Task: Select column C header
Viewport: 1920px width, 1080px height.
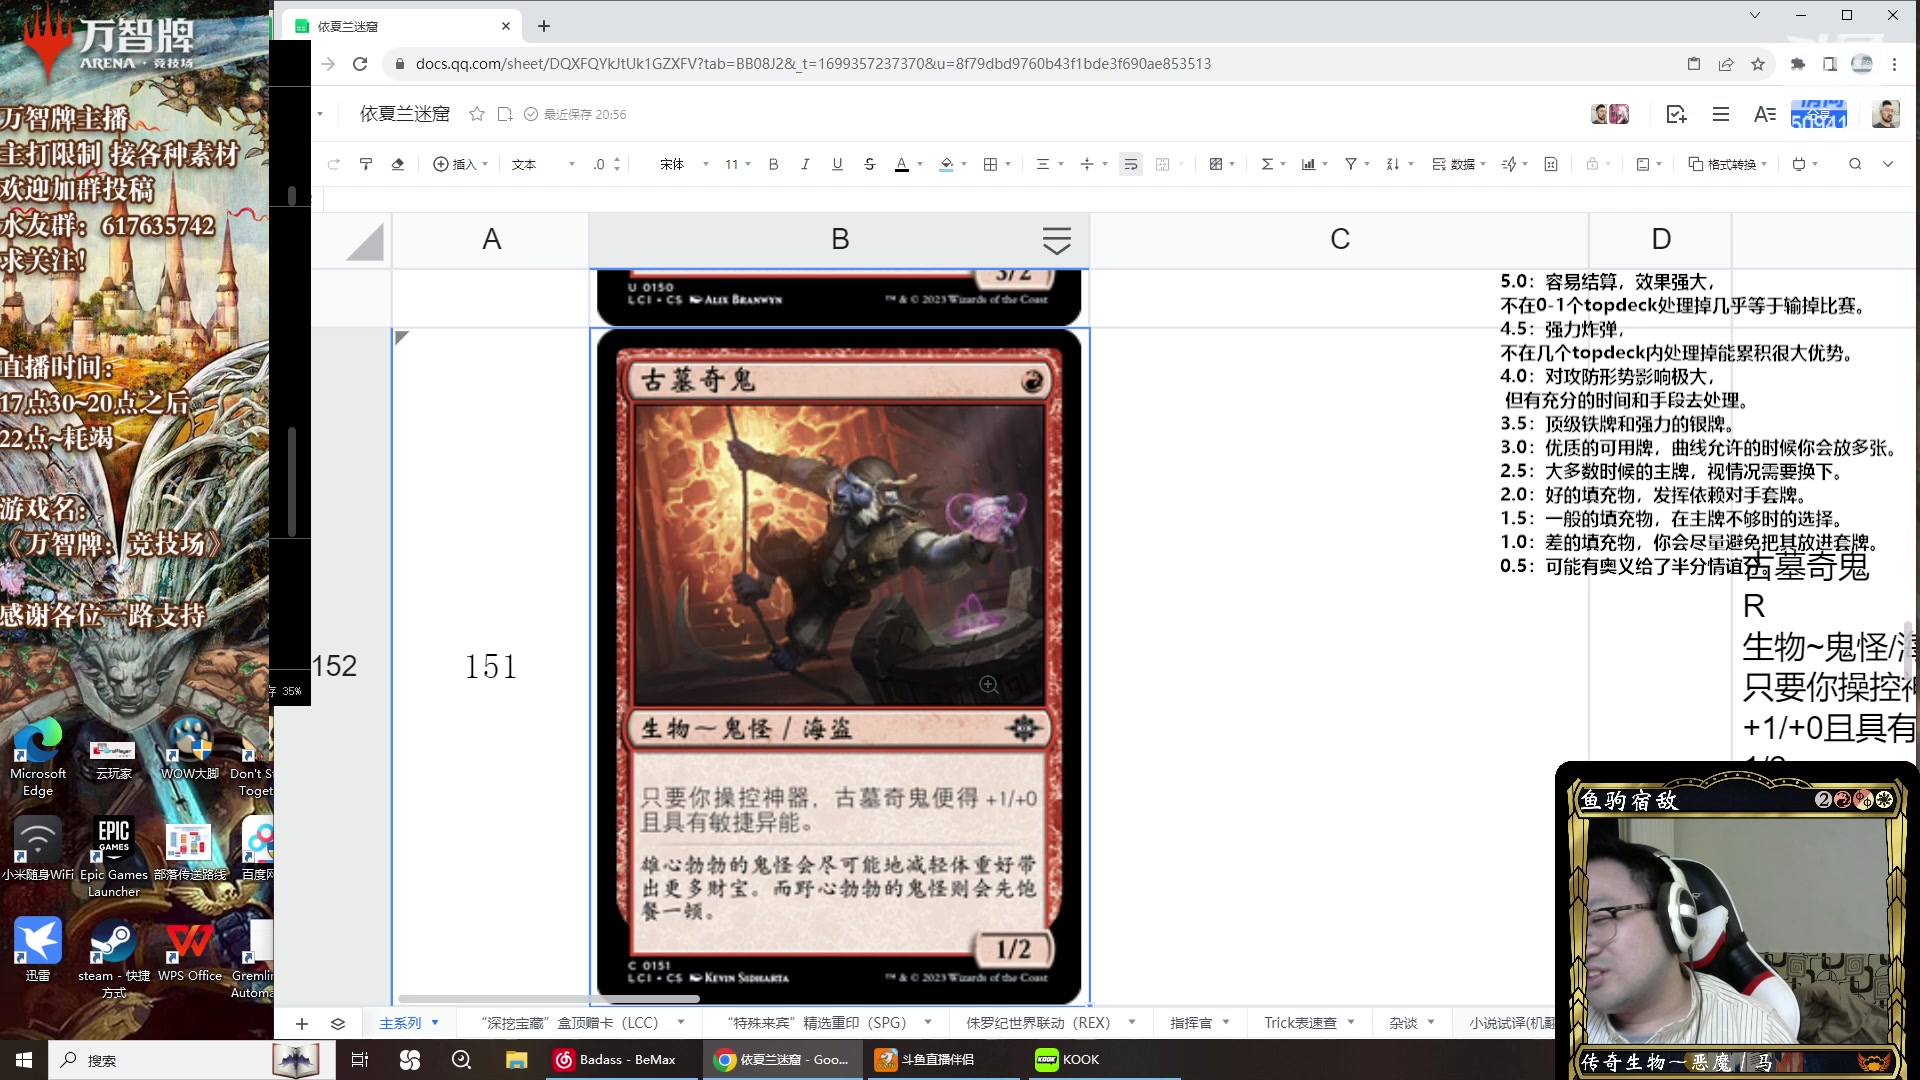Action: pos(1340,239)
